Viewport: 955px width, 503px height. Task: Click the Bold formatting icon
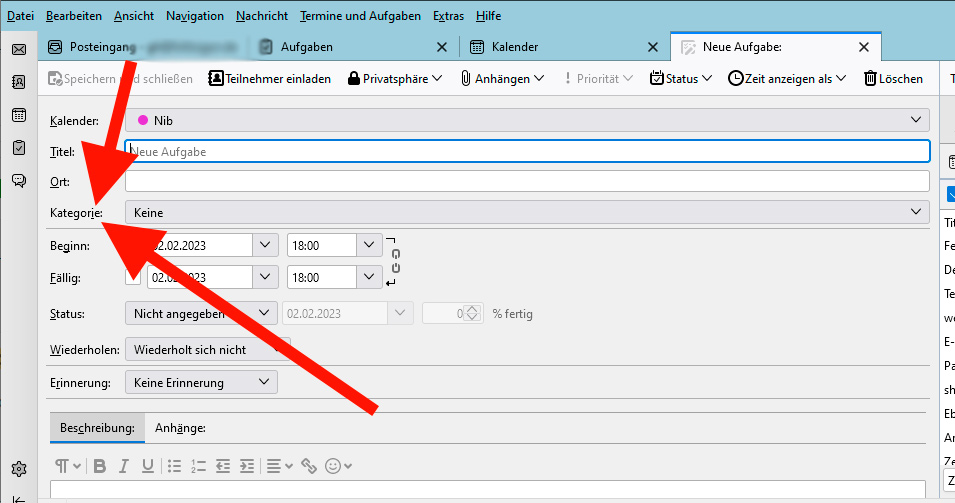99,466
